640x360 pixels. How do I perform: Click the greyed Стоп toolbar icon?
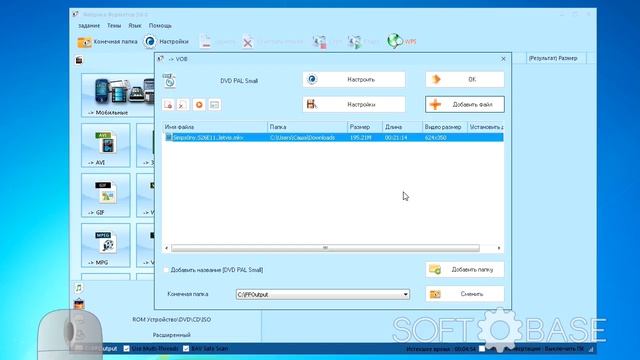[320, 42]
